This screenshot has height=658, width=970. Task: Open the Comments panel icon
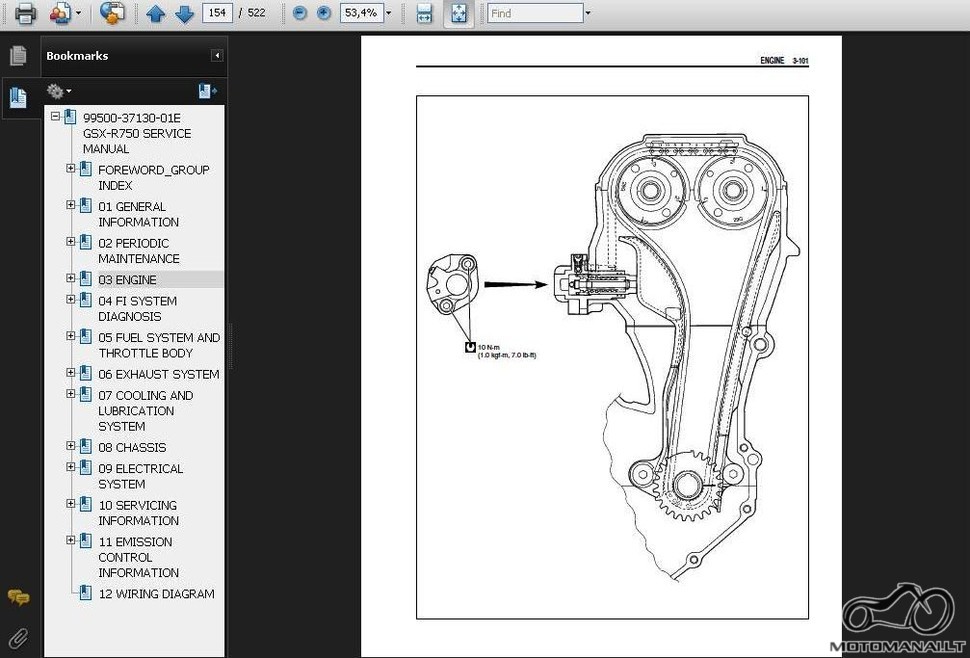[x=18, y=597]
